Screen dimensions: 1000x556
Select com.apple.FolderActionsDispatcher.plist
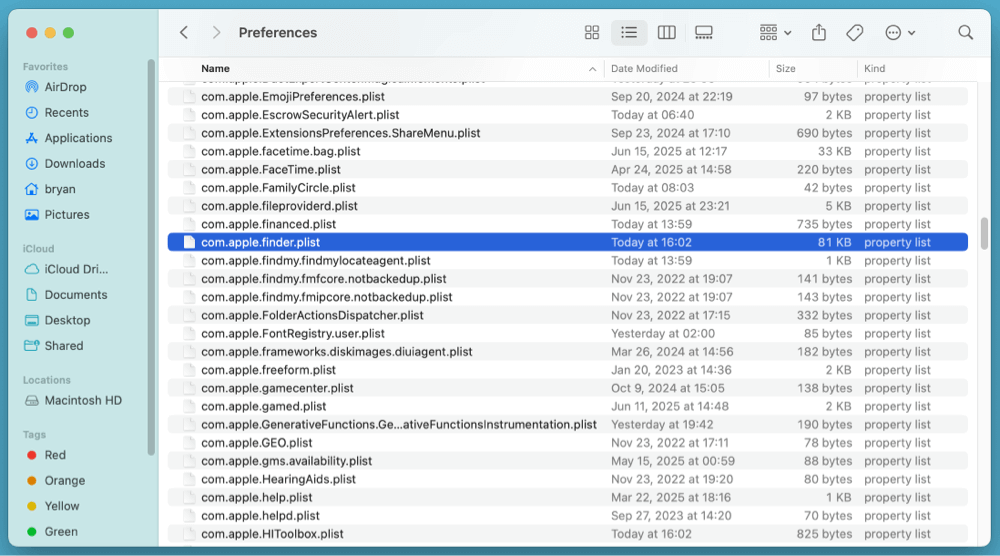[x=568, y=316]
